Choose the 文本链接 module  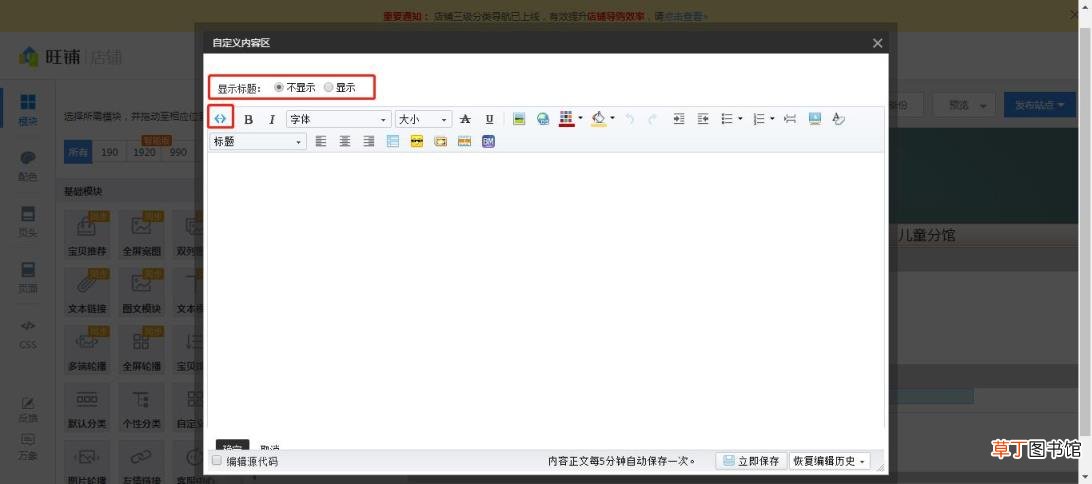pyautogui.click(x=86, y=293)
